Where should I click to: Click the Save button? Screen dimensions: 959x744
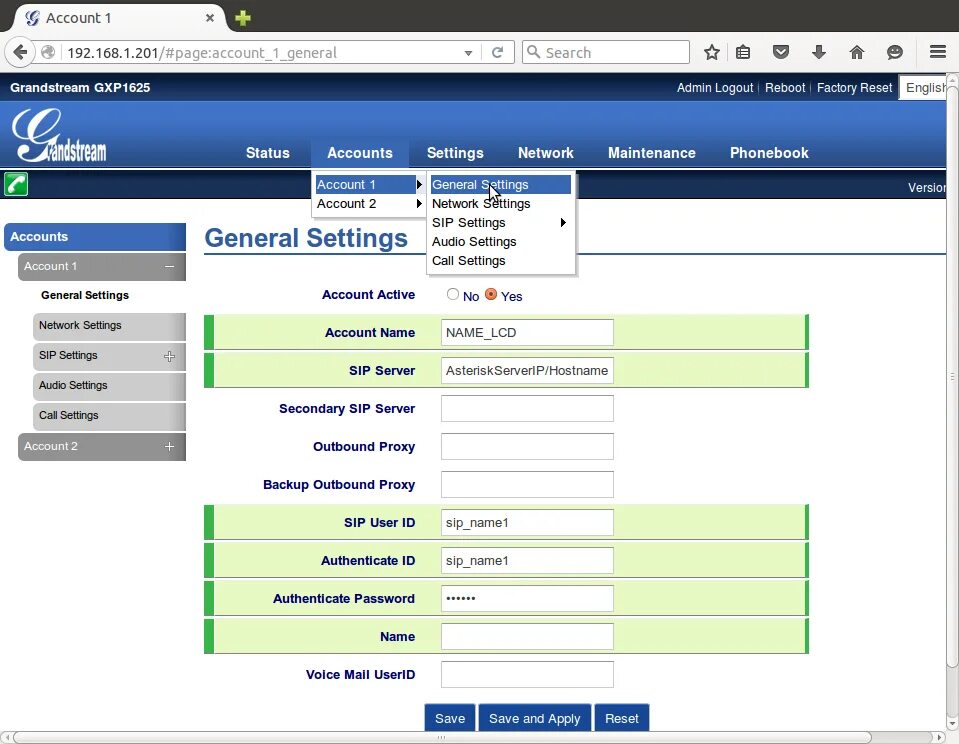450,718
